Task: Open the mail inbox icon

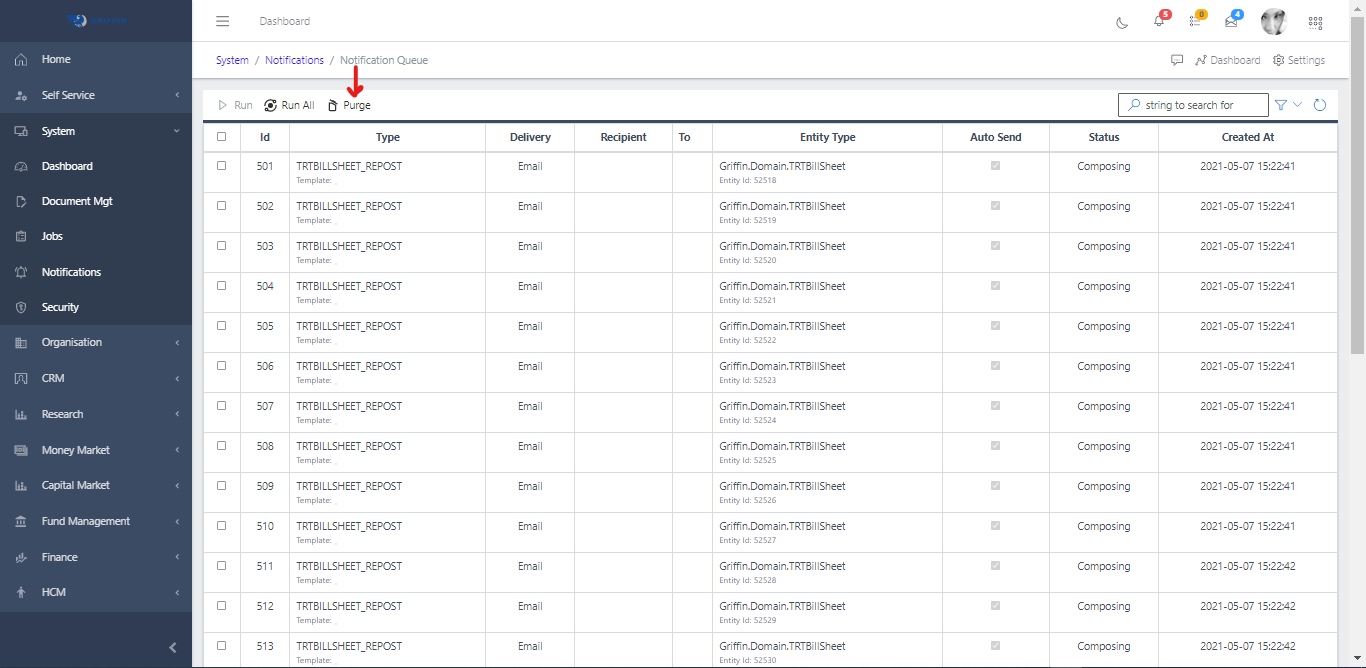Action: tap(1231, 22)
